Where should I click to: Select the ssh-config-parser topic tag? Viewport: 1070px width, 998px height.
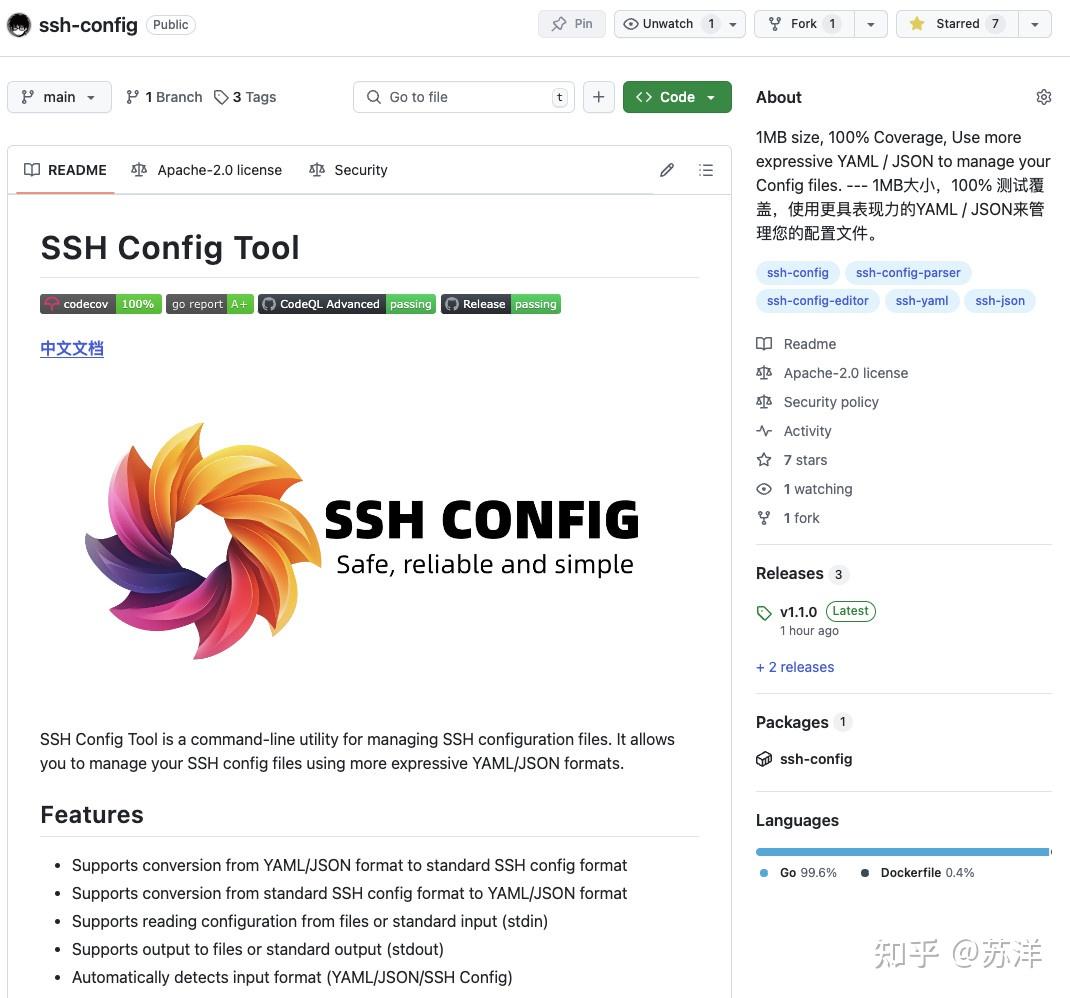(908, 272)
